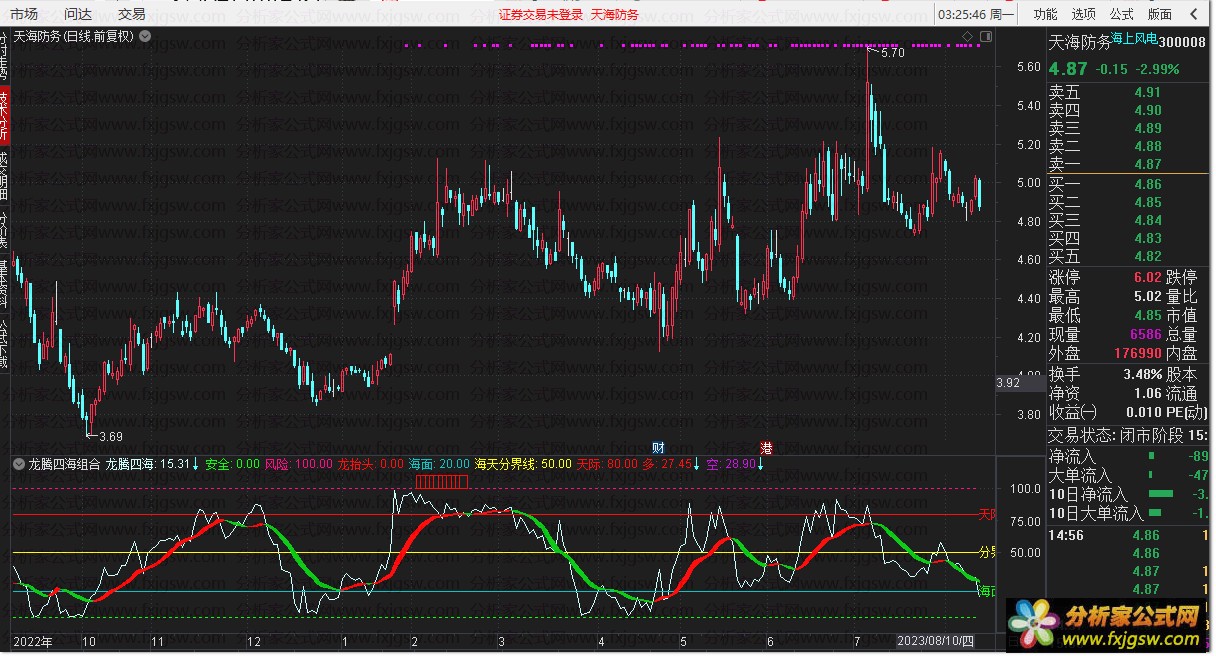
Task: Click the 天海防务 stock name in quote panel
Action: click(1079, 42)
